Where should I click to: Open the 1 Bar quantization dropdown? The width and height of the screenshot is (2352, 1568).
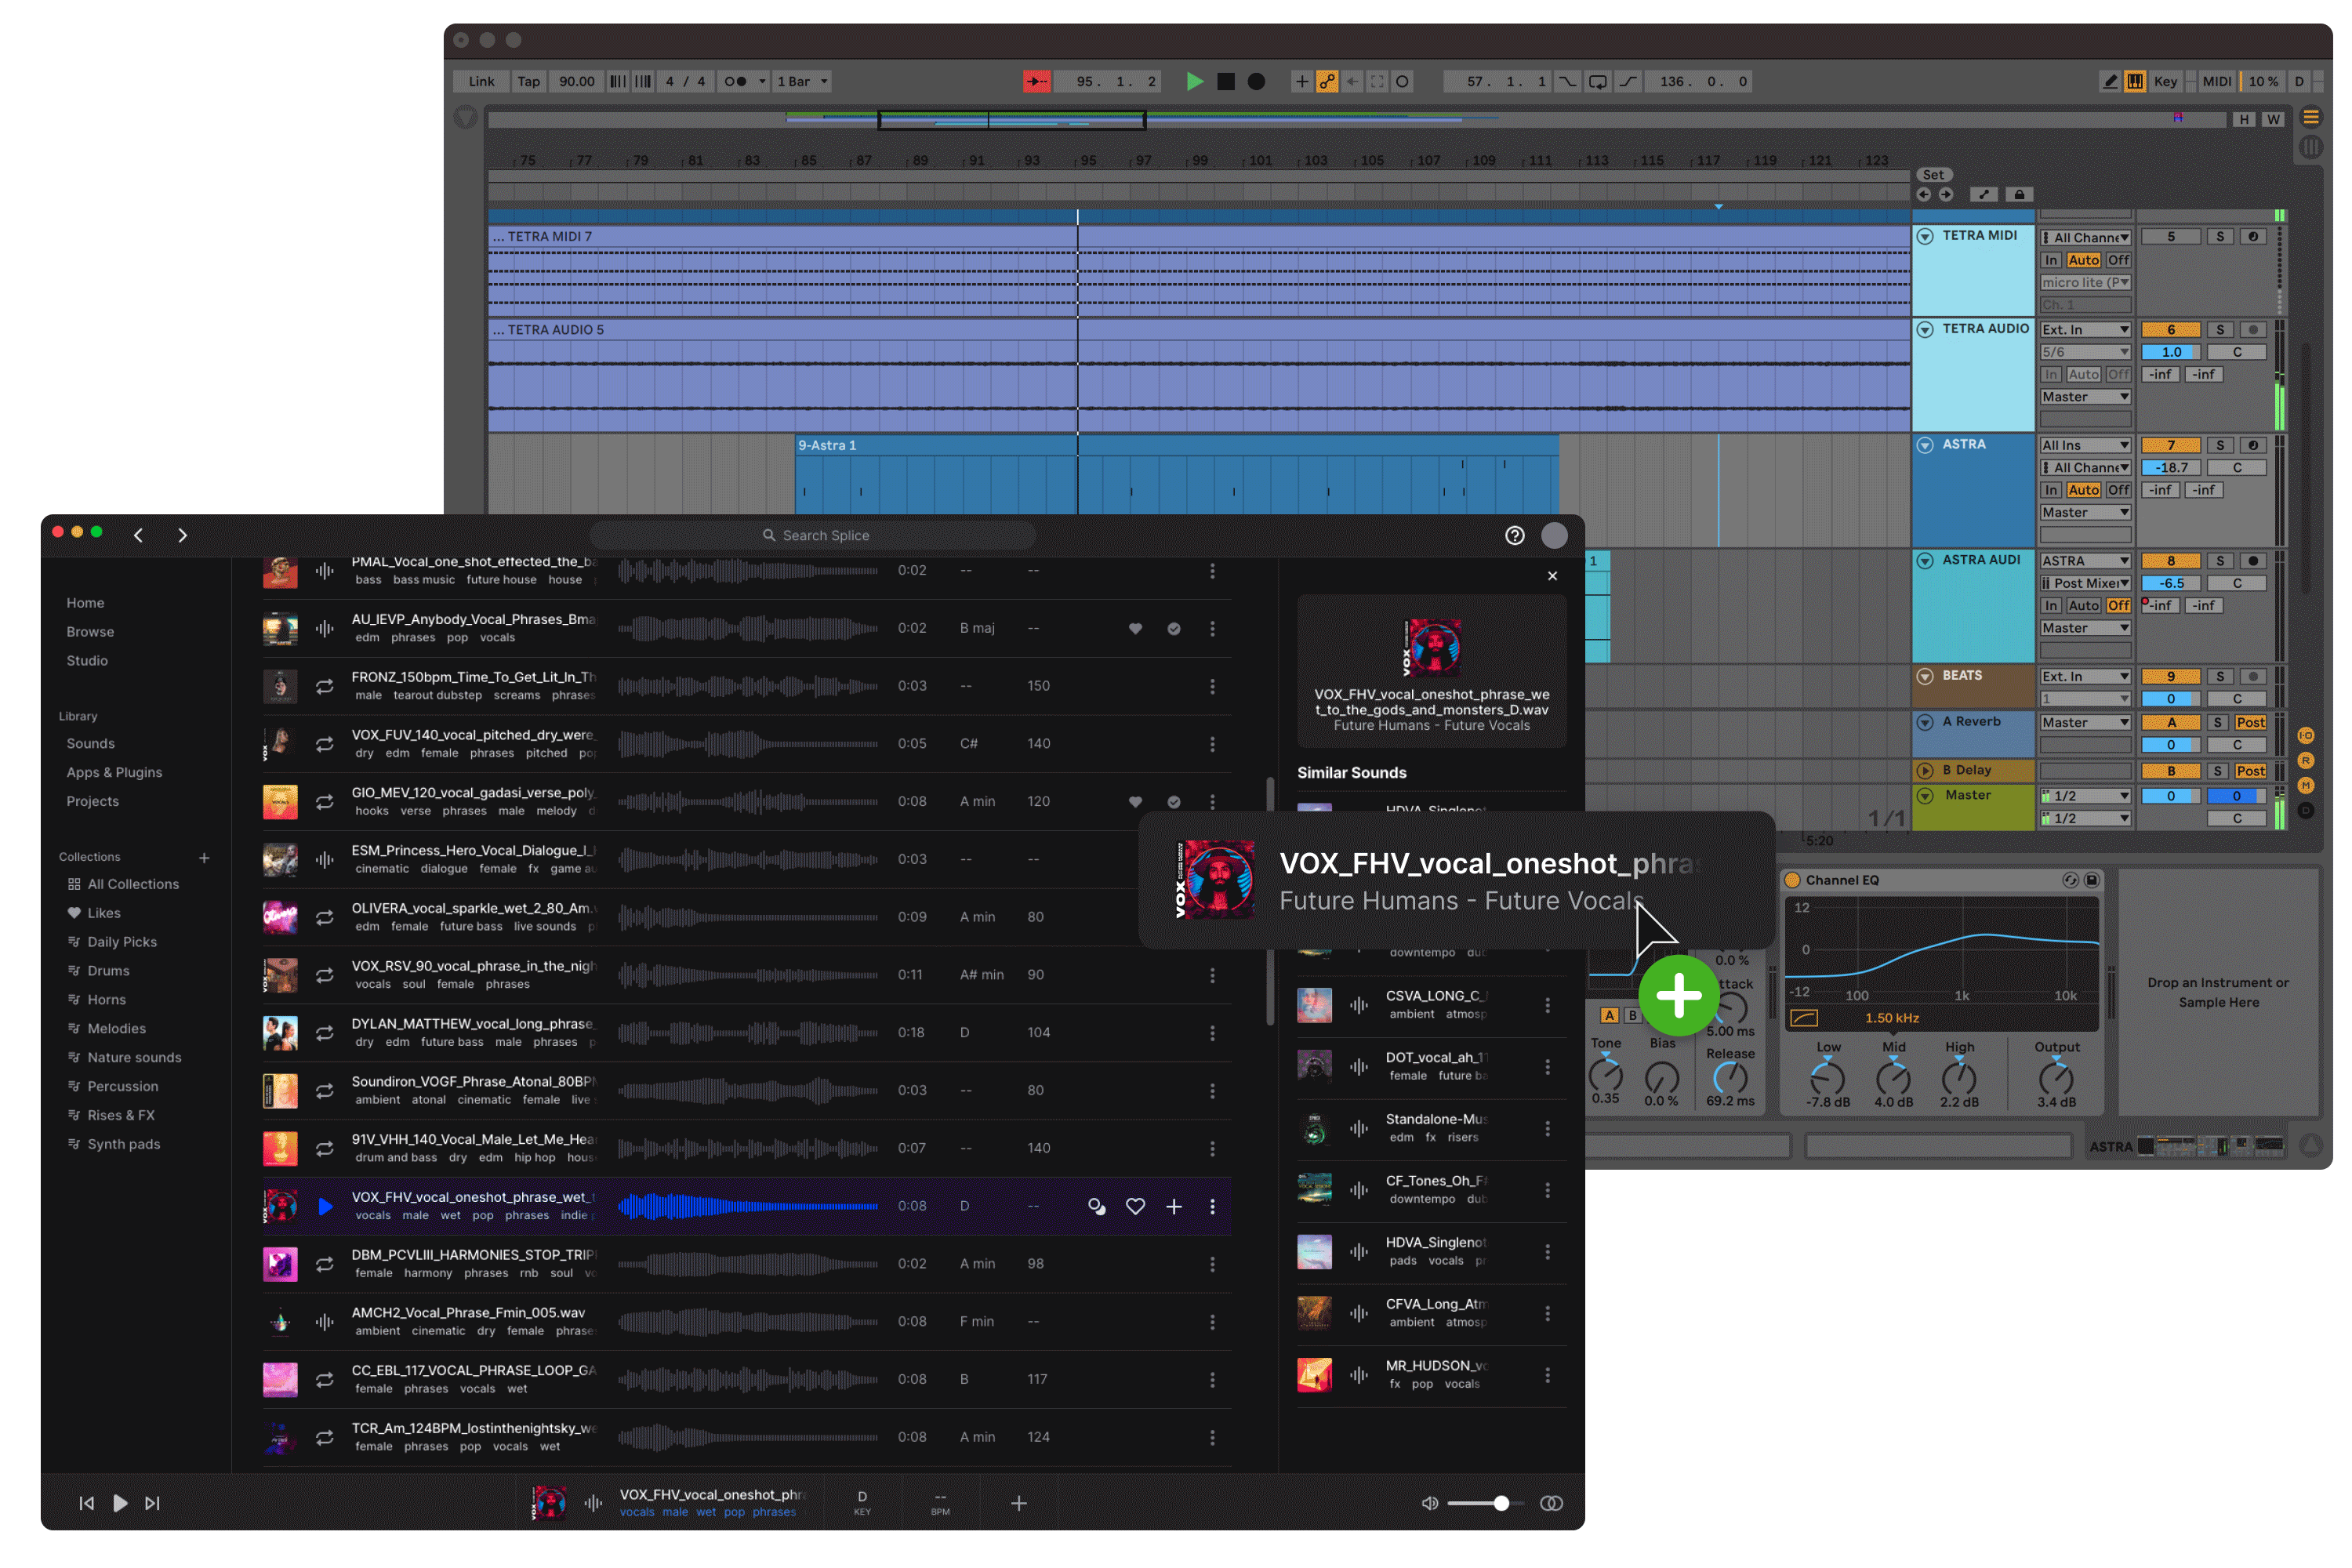coord(803,82)
